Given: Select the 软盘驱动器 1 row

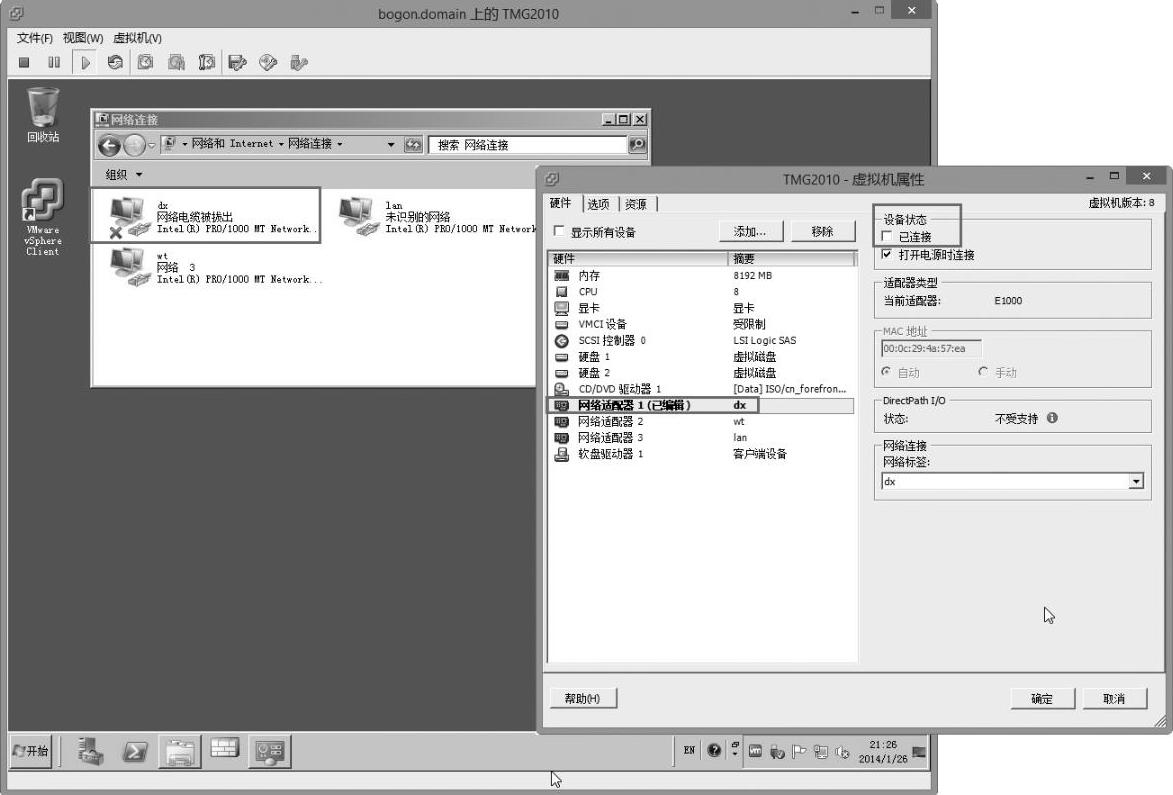Looking at the screenshot, I should coord(702,454).
